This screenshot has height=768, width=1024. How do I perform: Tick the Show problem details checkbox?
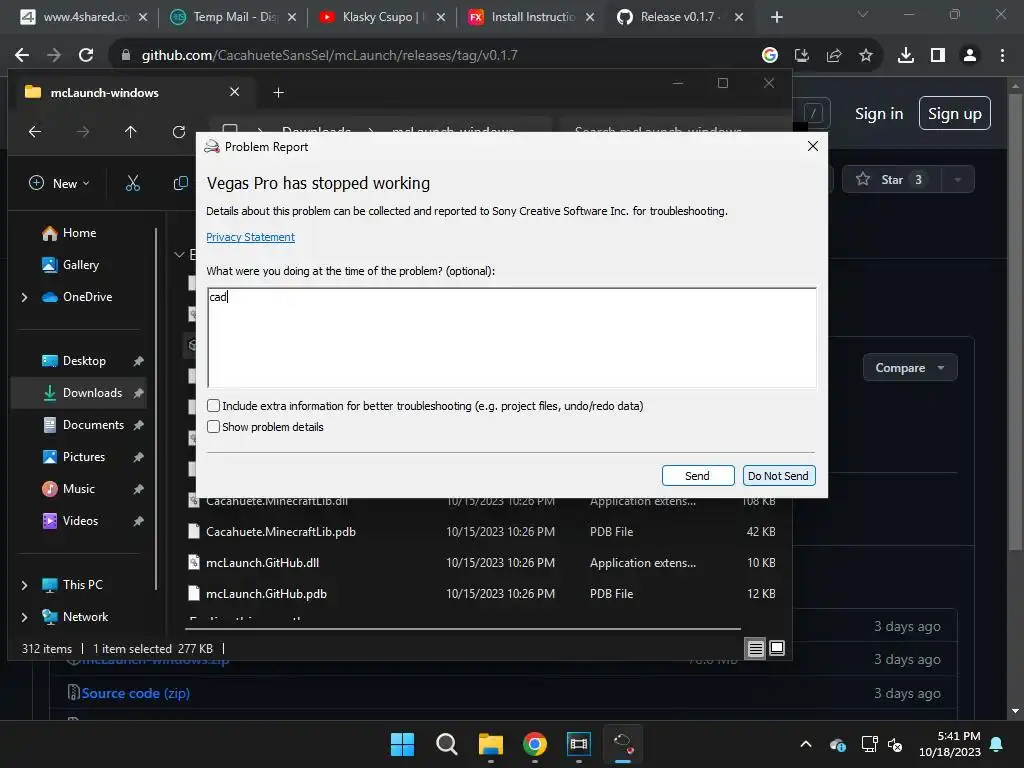click(214, 426)
